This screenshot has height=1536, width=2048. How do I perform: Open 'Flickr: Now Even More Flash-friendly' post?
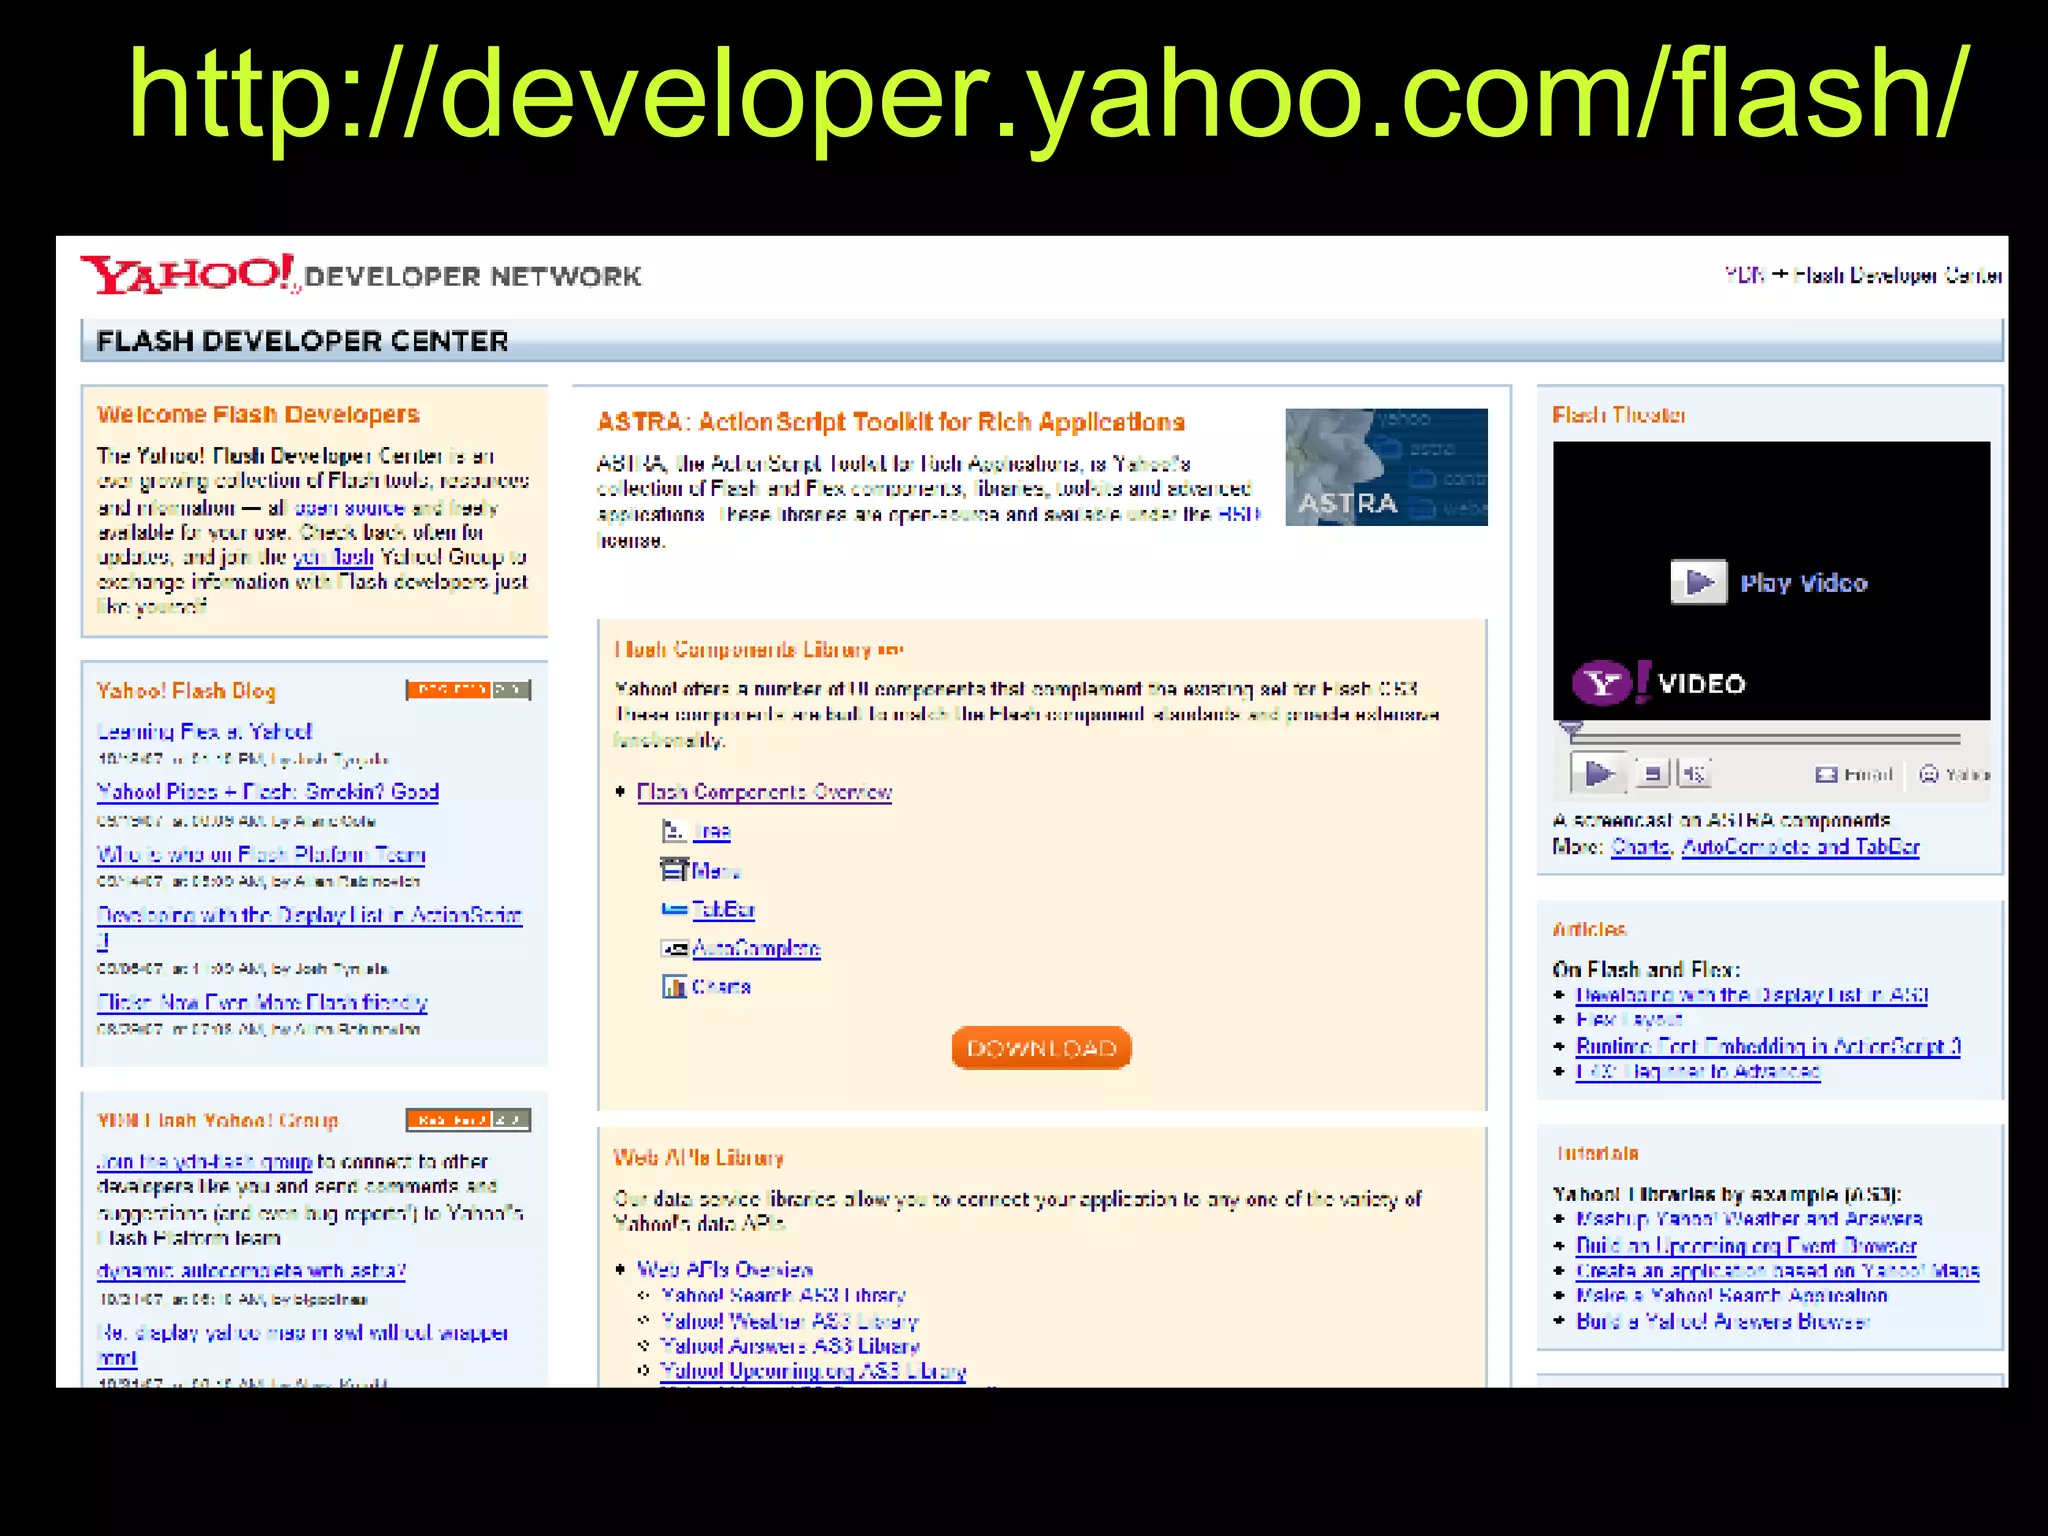(262, 1002)
